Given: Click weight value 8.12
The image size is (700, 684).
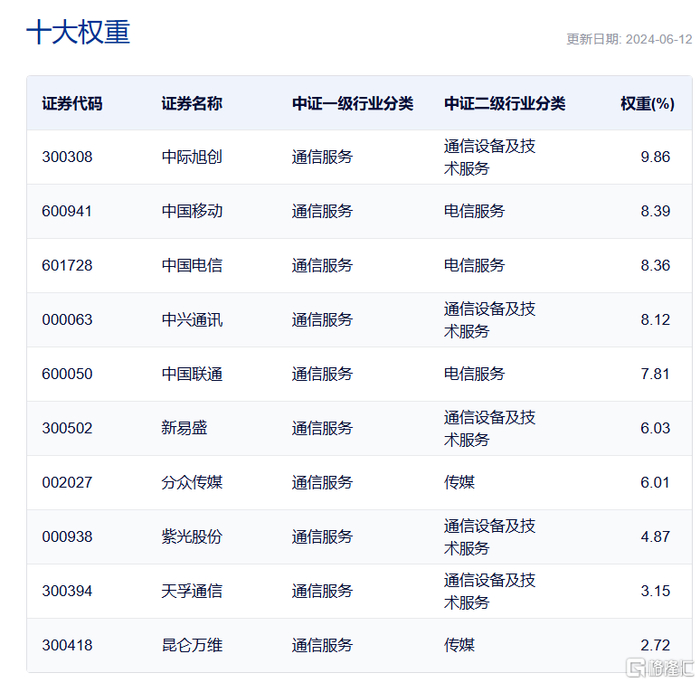Looking at the screenshot, I should click(x=655, y=320).
